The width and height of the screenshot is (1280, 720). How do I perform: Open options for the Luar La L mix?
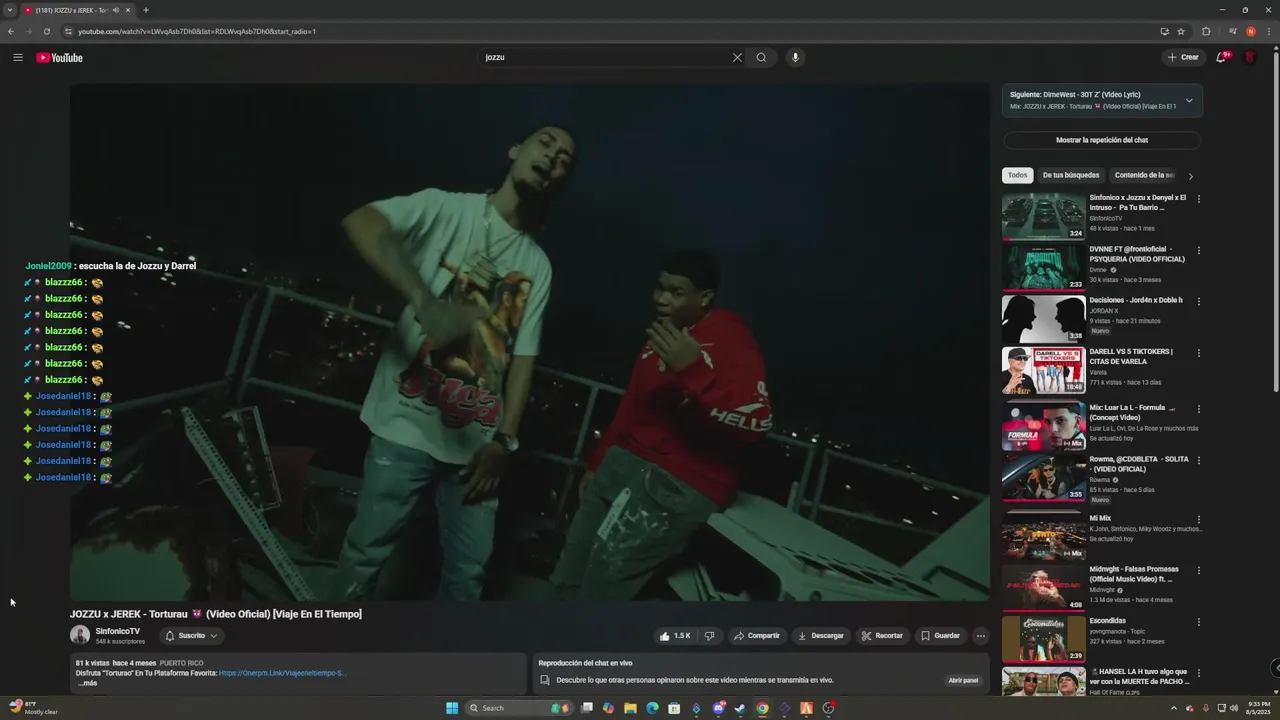click(x=1198, y=409)
